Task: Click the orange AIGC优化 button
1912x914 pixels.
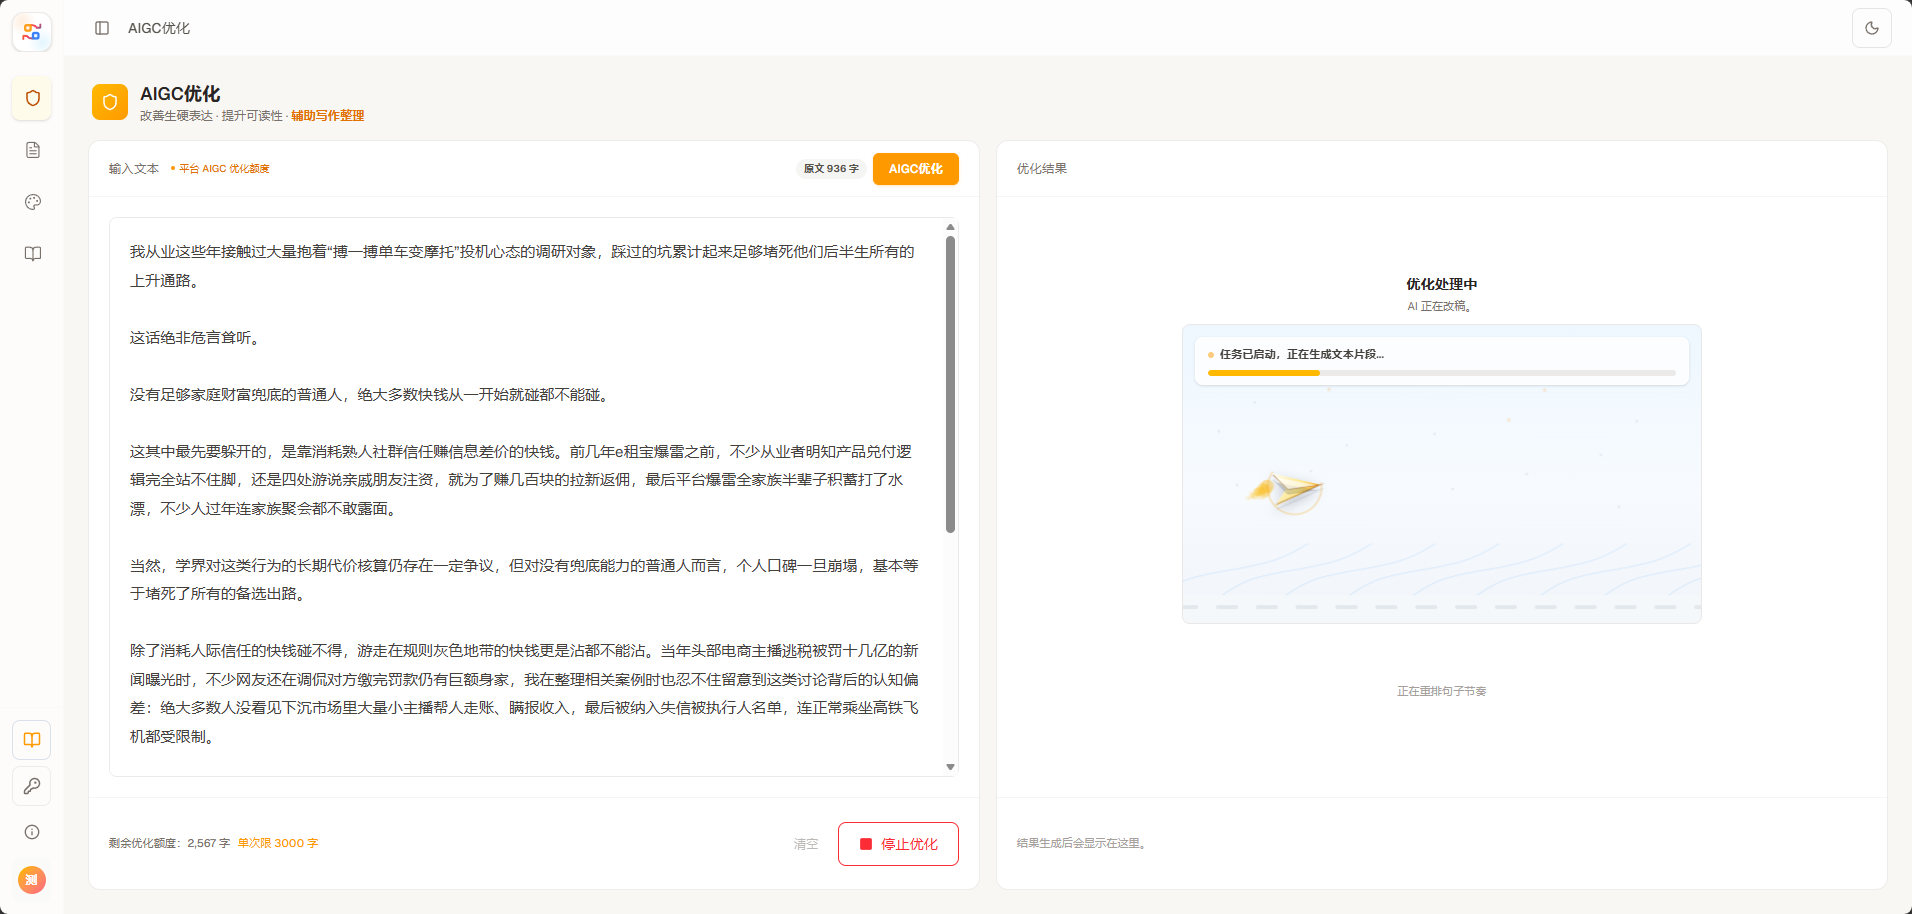Action: 916,169
